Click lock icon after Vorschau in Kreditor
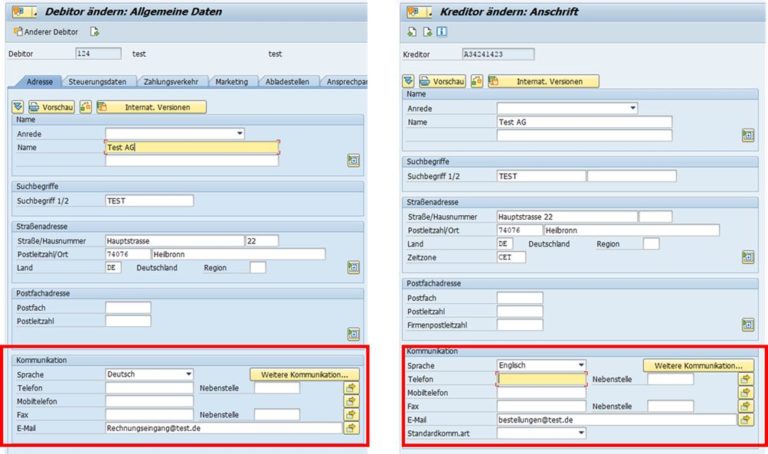The height and width of the screenshot is (454, 768). [477, 81]
